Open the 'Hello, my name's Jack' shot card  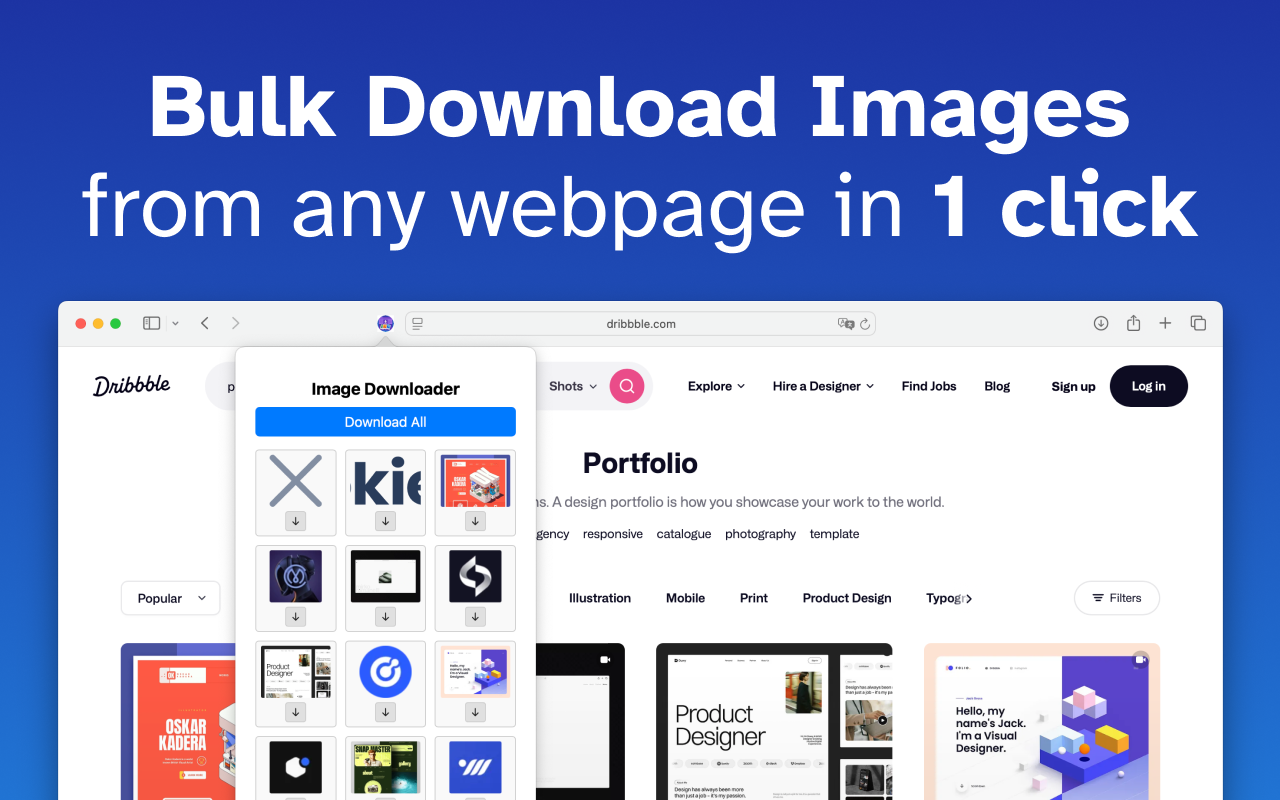click(x=1042, y=721)
